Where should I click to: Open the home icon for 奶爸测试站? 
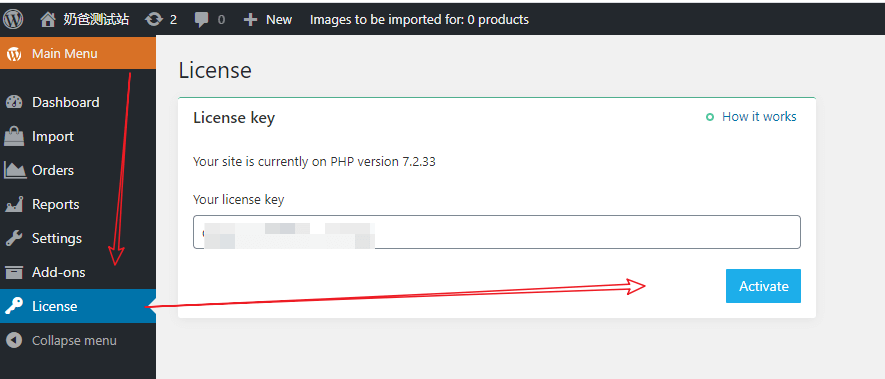click(48, 20)
